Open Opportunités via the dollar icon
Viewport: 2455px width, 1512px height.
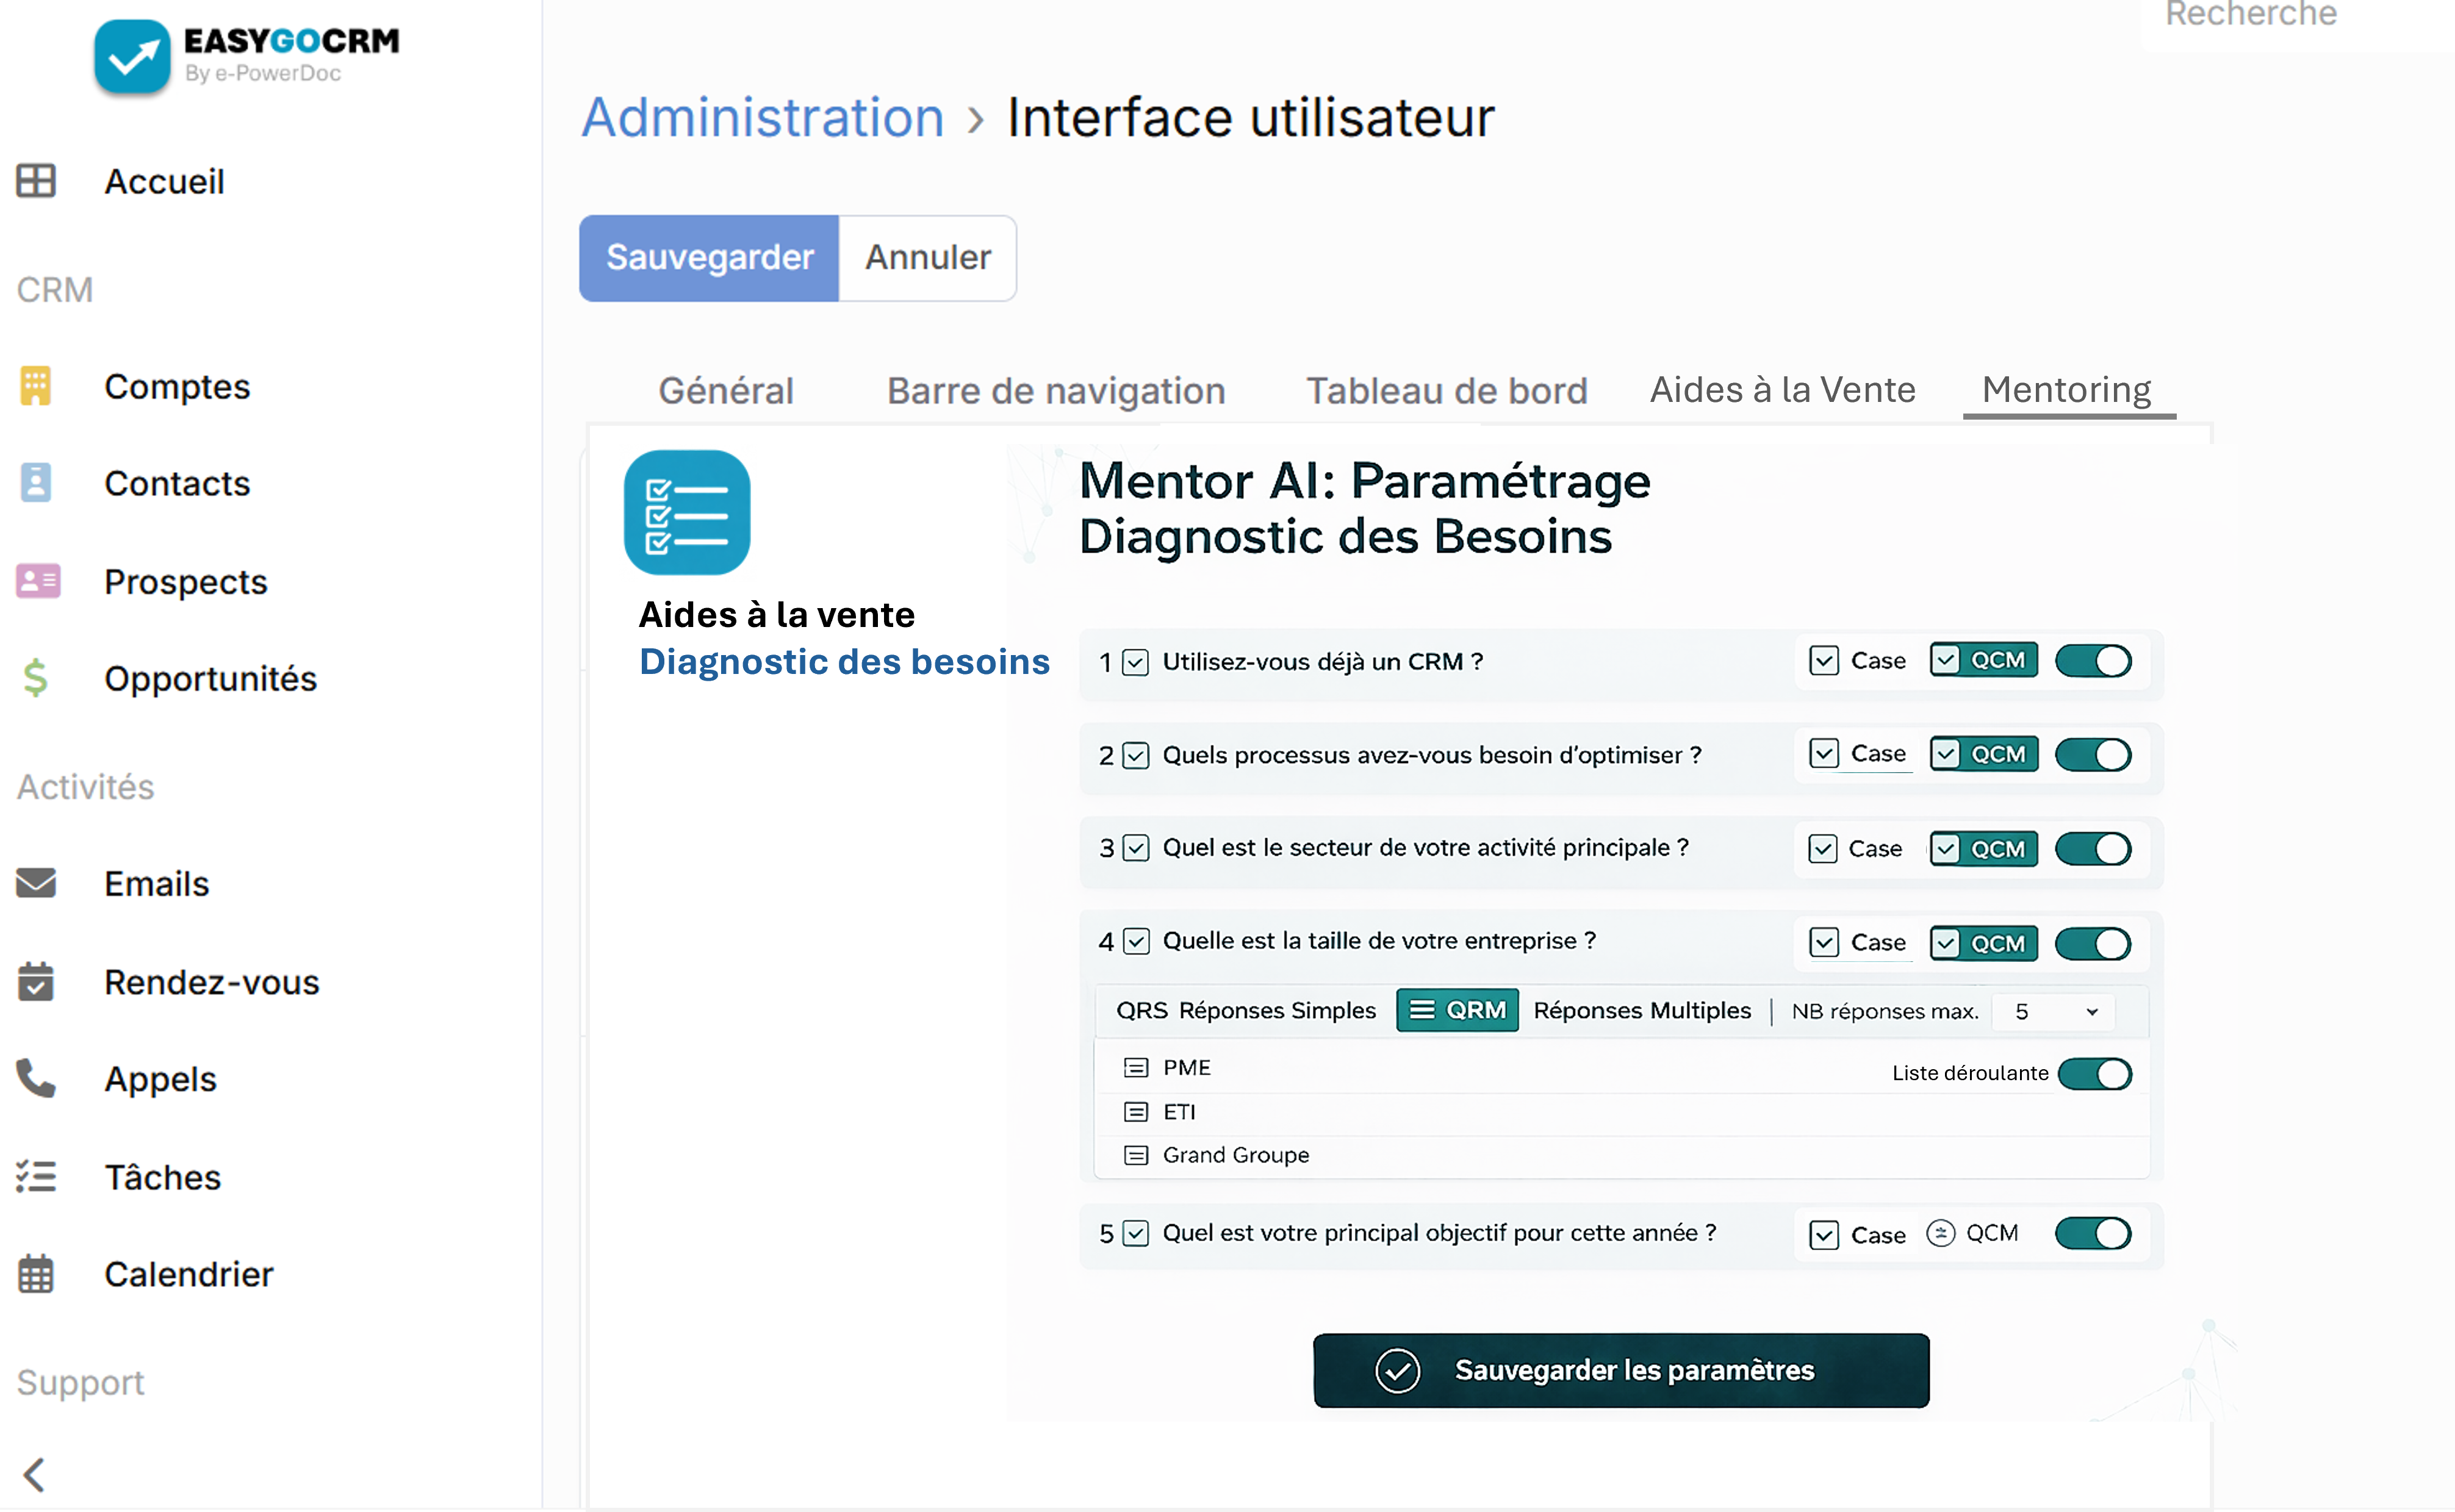coord(37,678)
